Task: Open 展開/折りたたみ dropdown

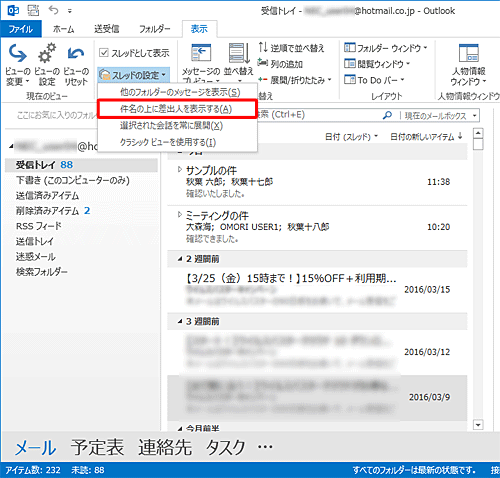Action: 295,80
